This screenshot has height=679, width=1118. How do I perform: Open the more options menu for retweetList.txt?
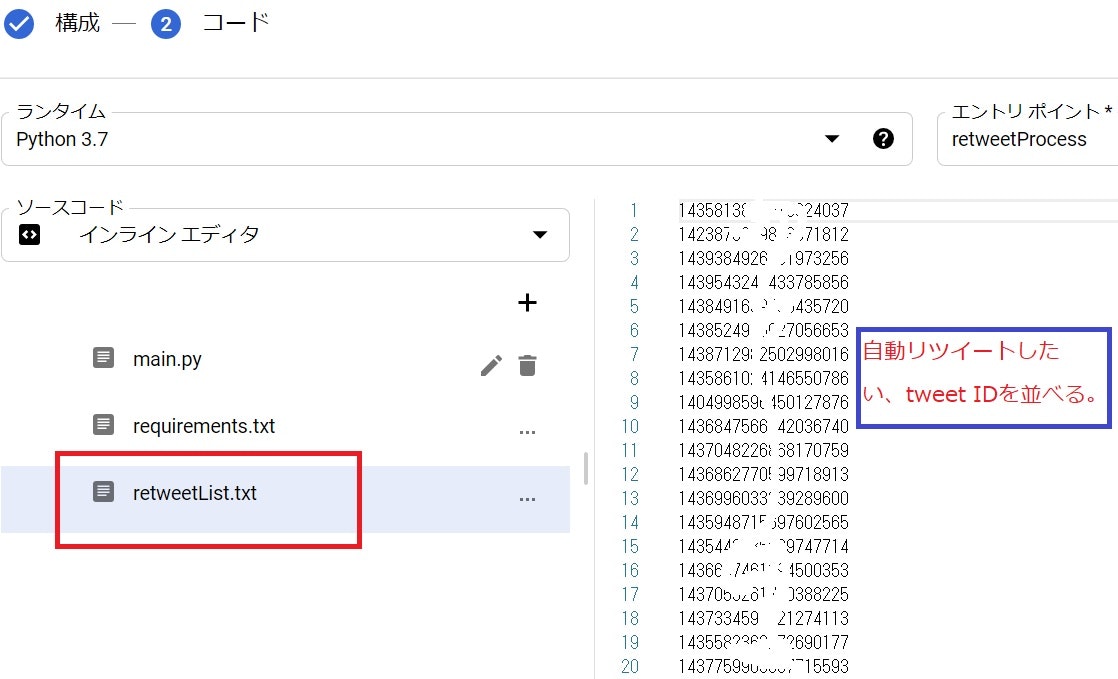(x=527, y=499)
